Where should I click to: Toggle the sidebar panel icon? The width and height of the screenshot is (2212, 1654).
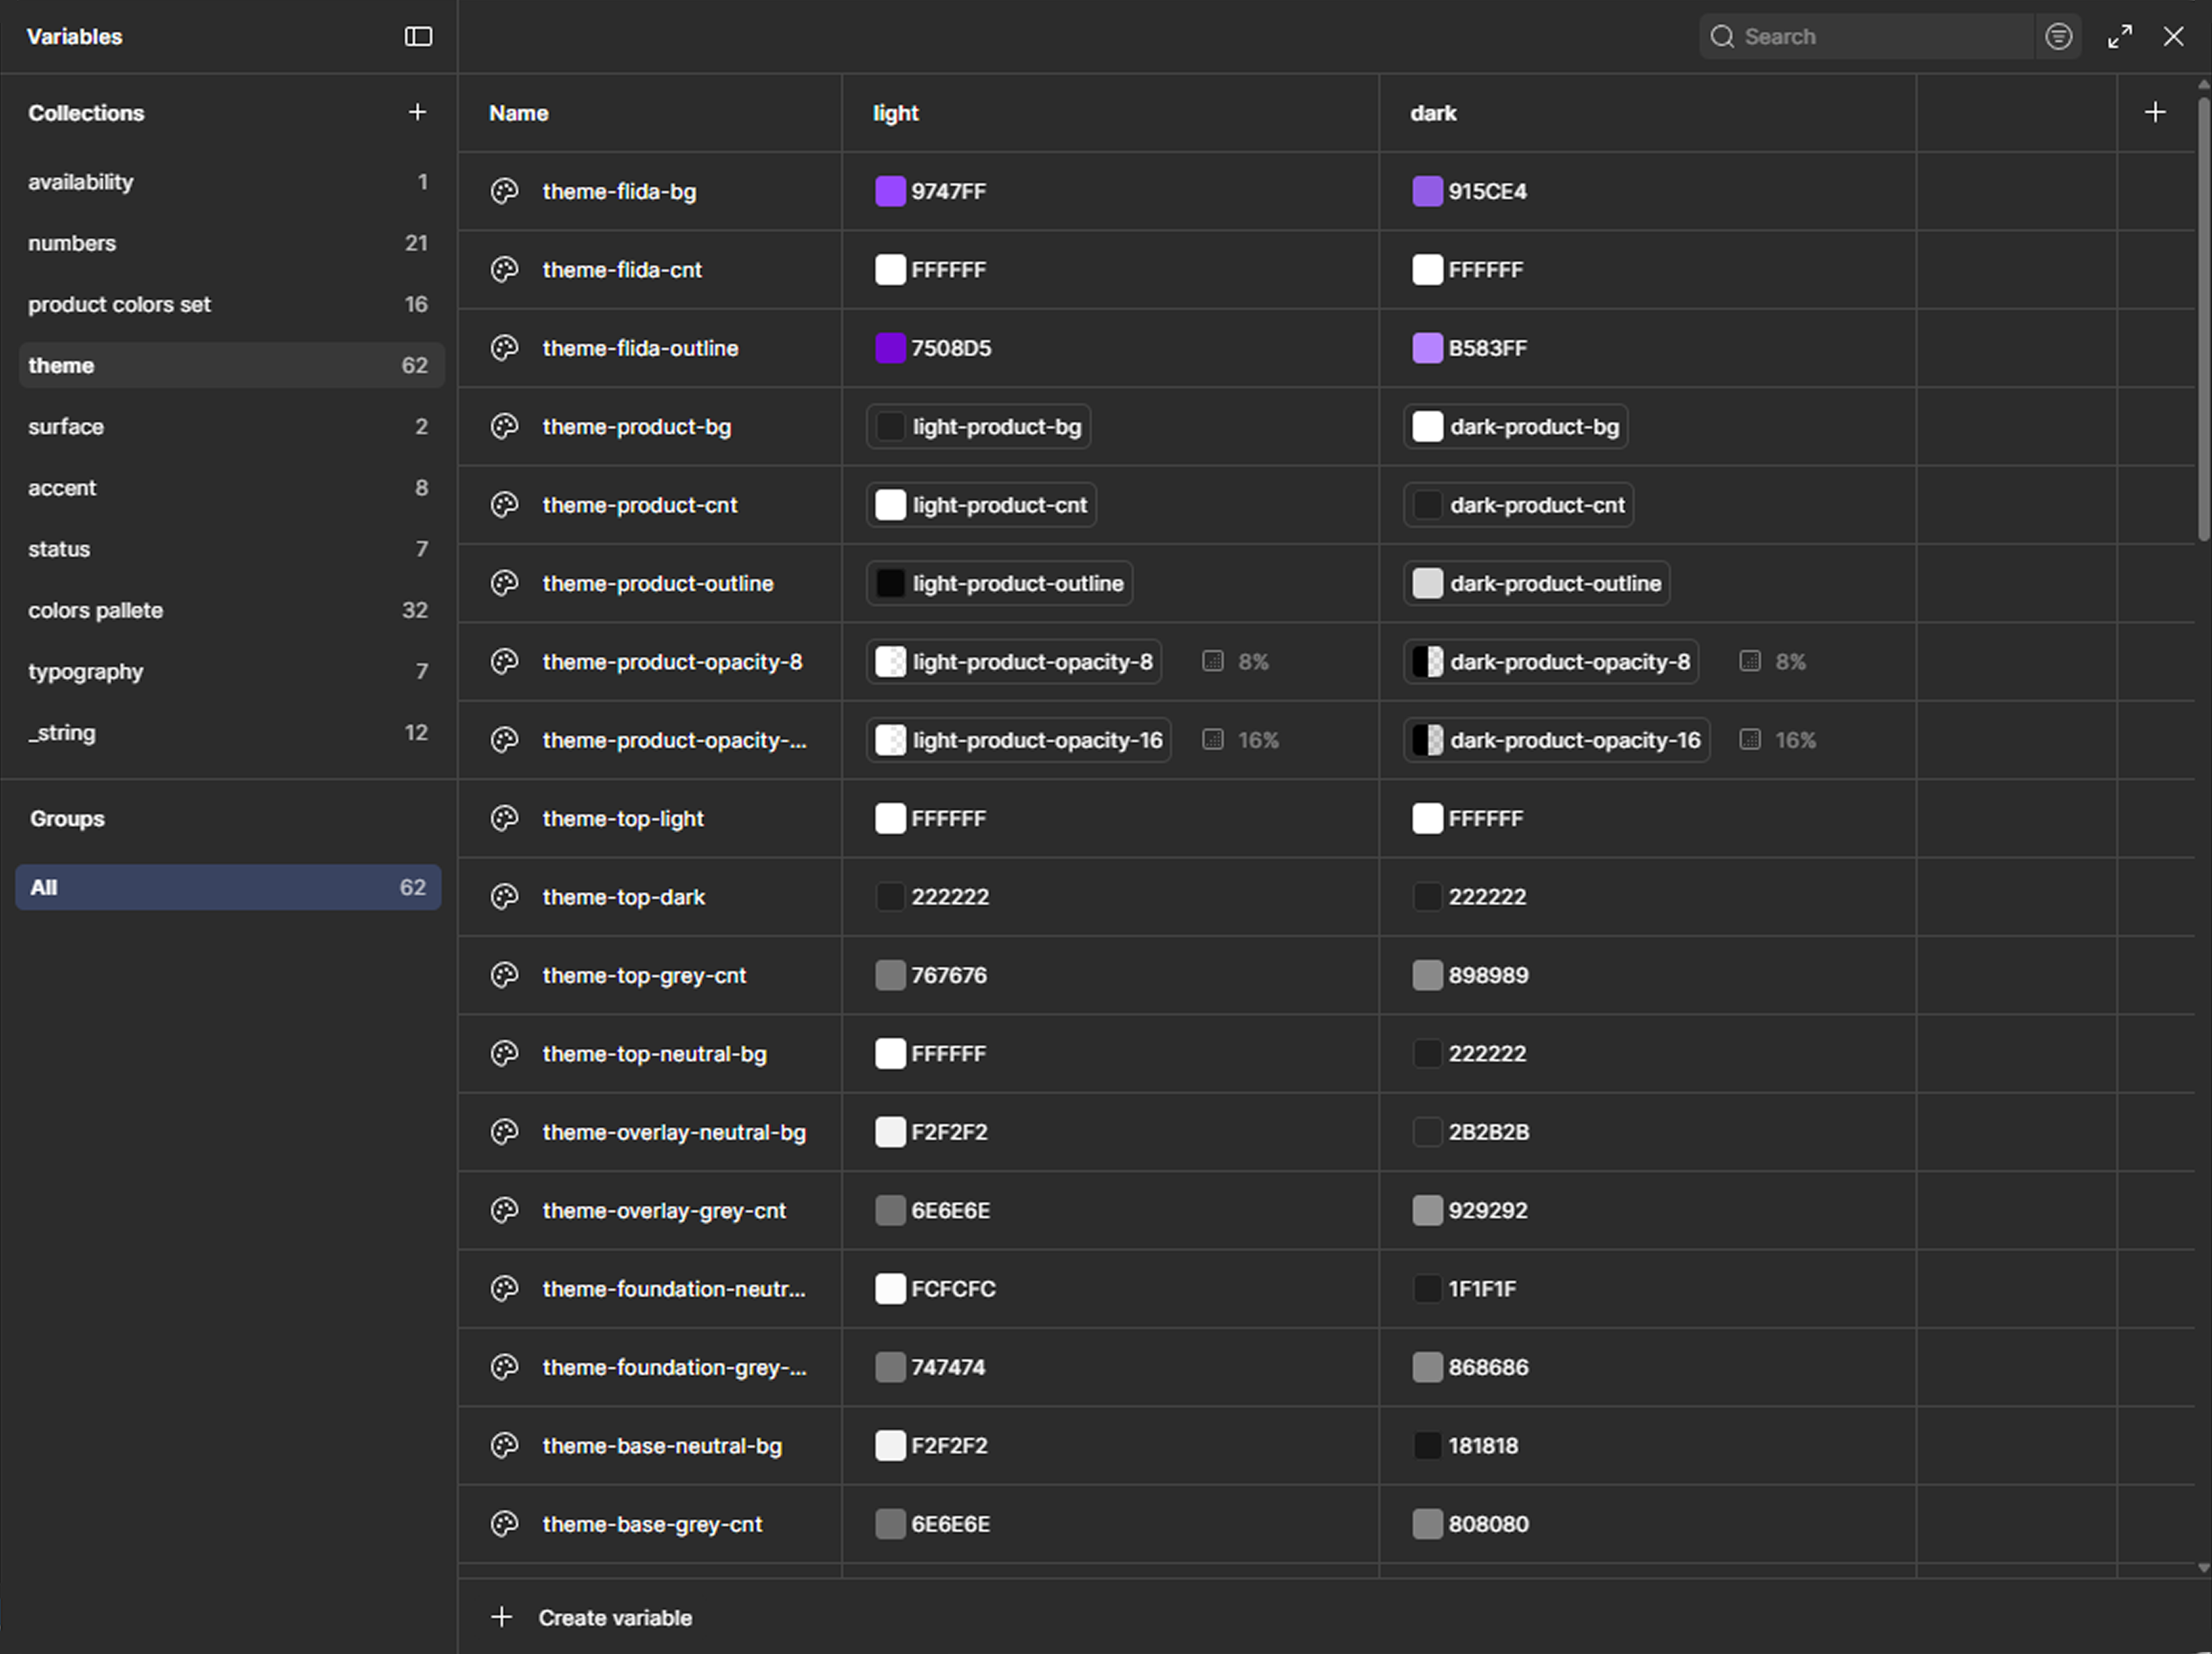418,37
